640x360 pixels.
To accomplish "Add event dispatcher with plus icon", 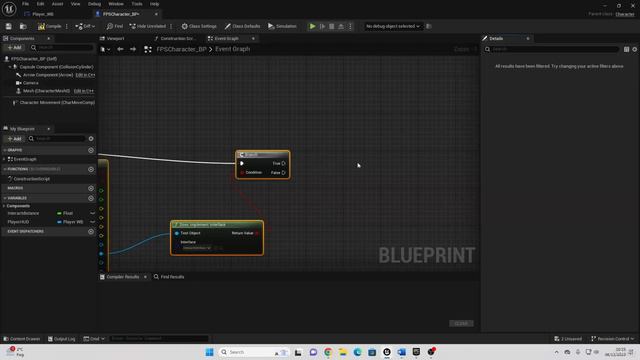I will 91,231.
